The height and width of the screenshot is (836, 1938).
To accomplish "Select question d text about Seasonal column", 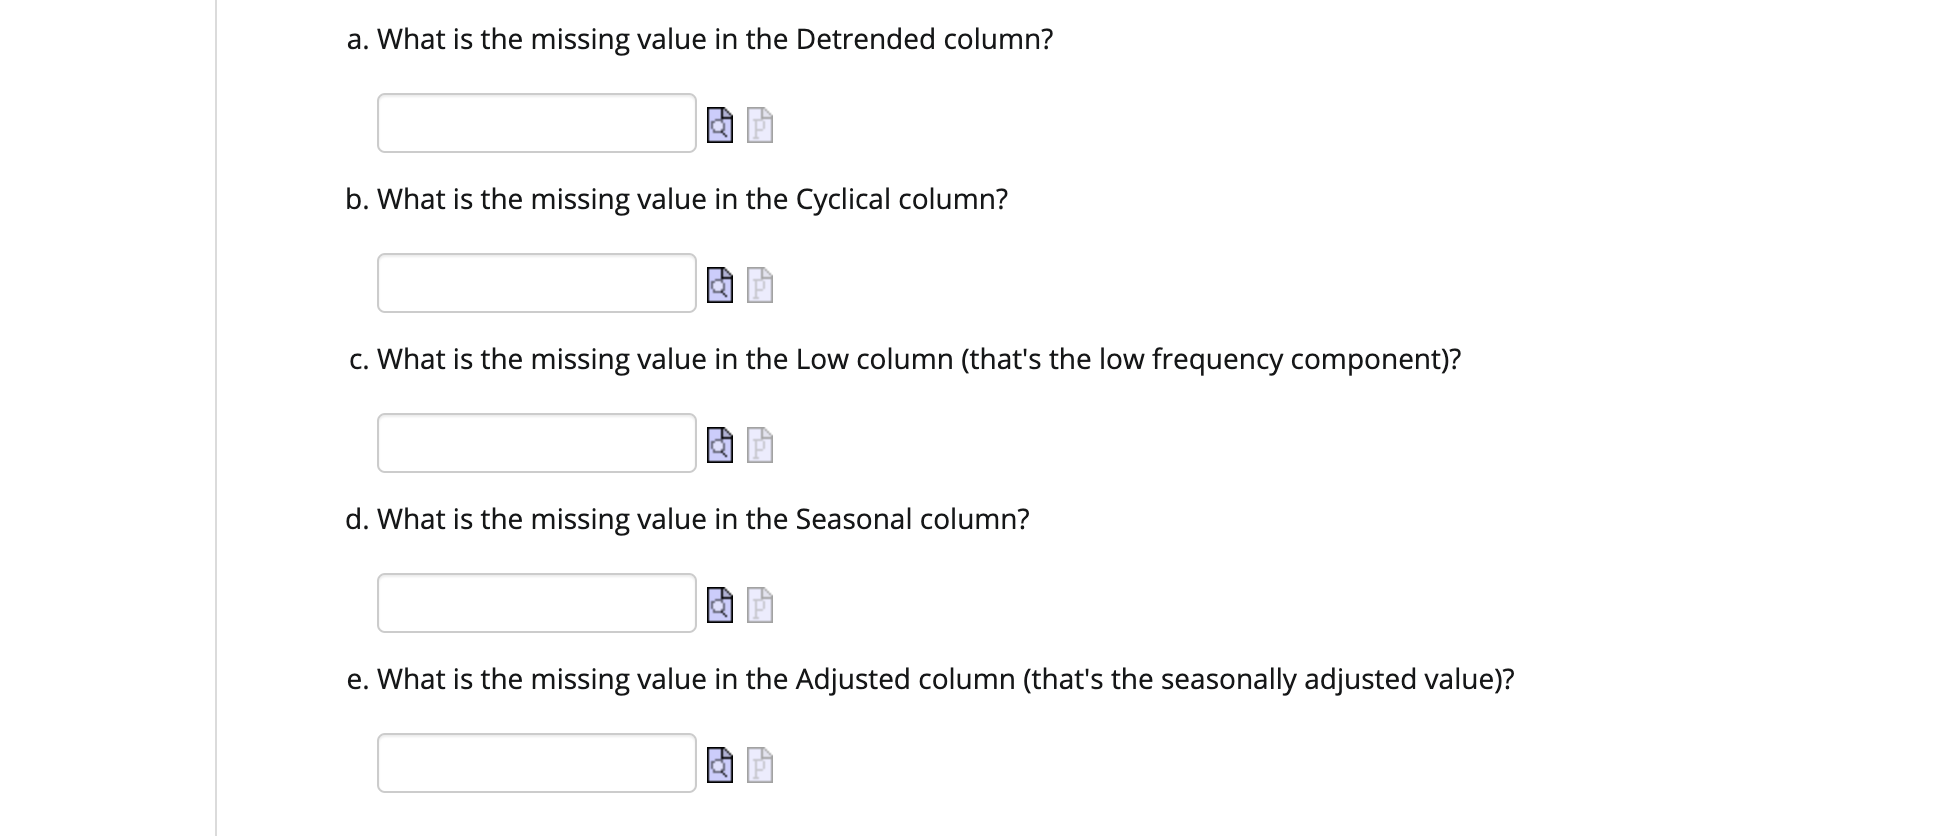I will [x=687, y=519].
